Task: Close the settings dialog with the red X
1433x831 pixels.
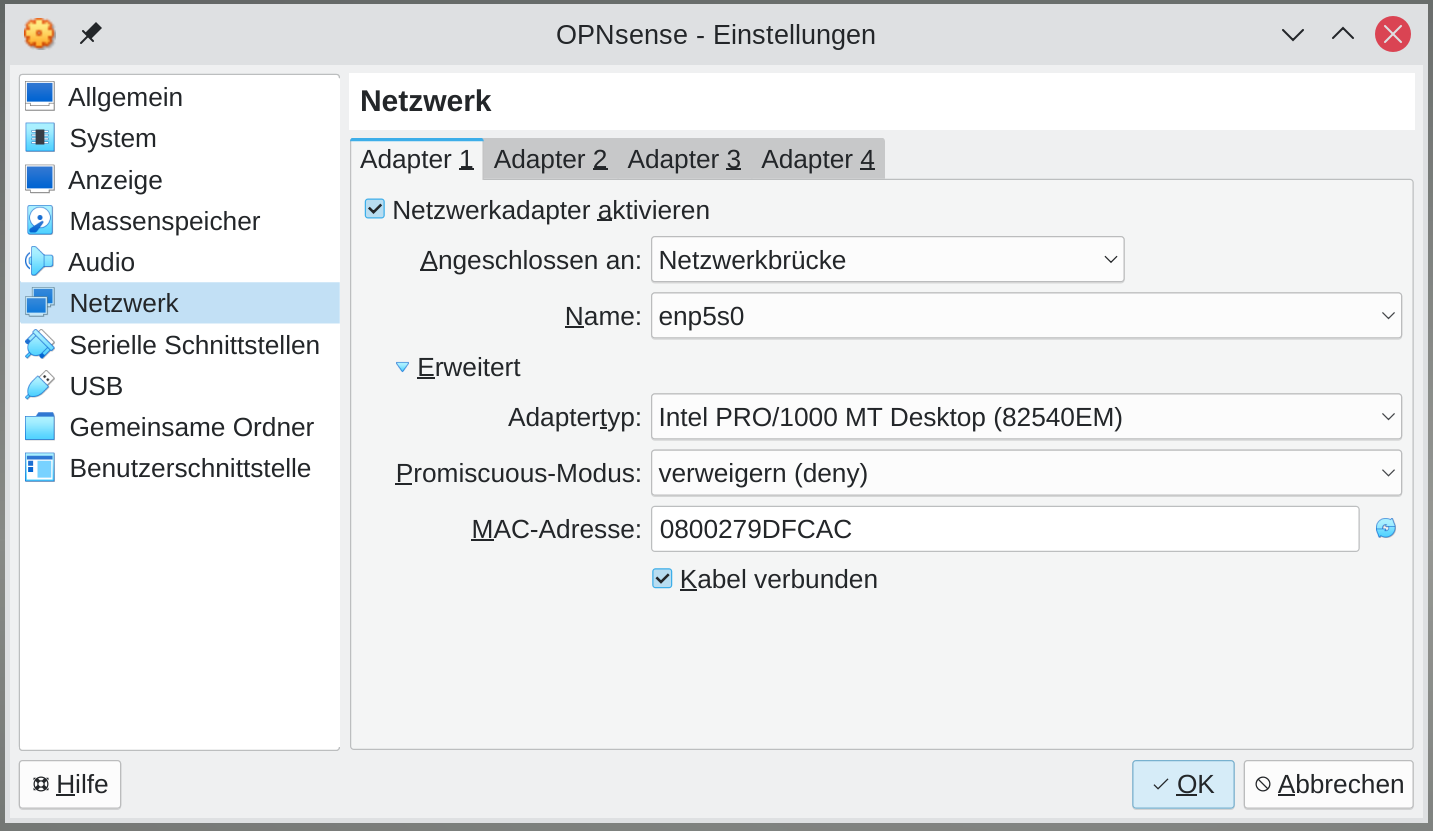Action: coord(1393,34)
